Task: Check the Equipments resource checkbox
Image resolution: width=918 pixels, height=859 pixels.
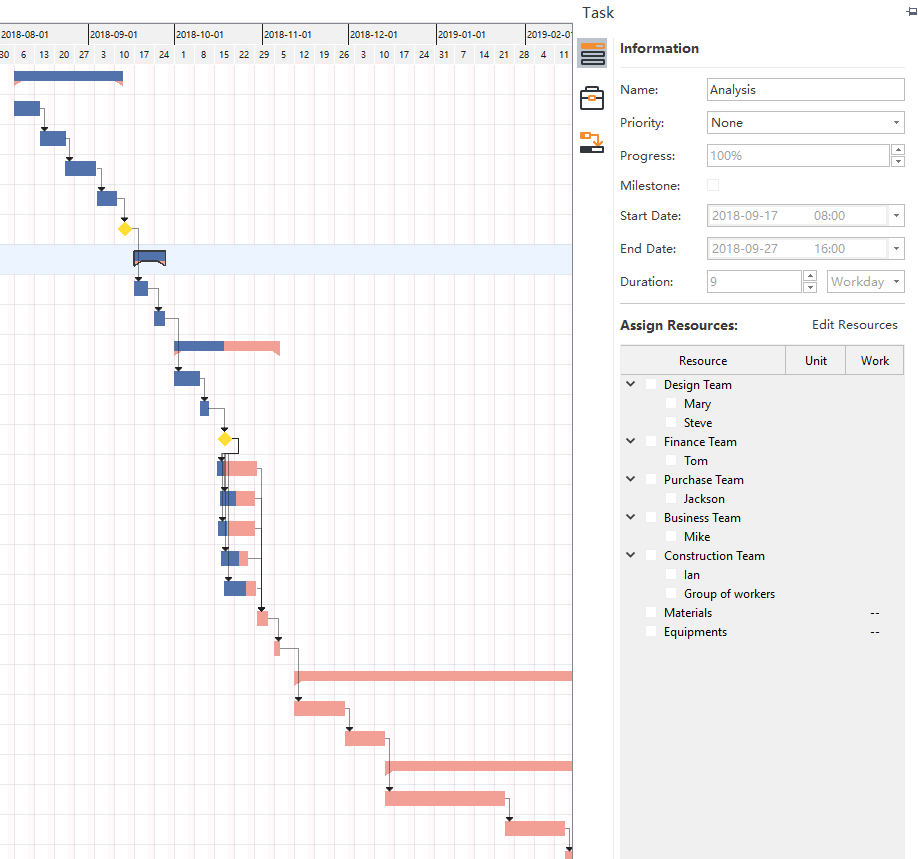Action: point(651,632)
